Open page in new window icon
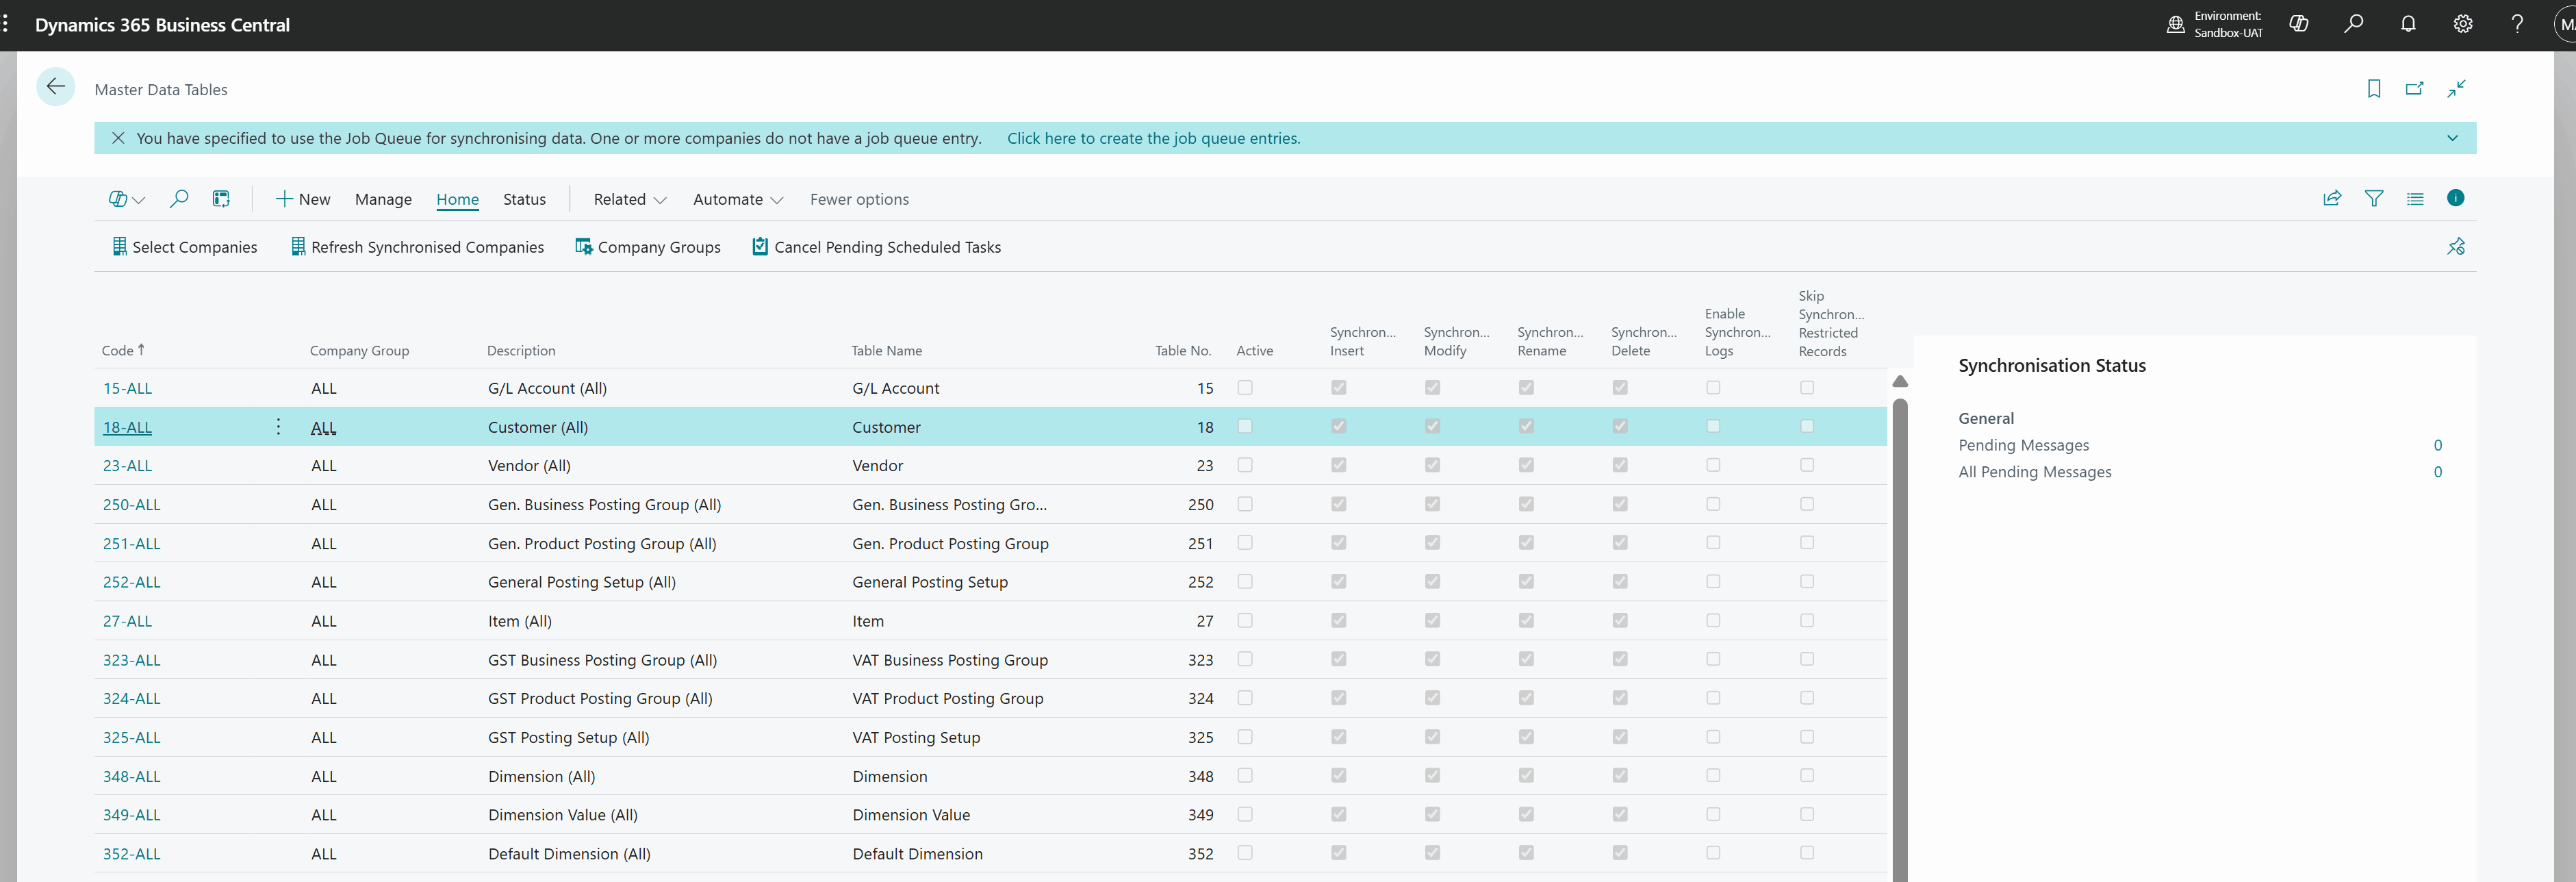 tap(2414, 89)
